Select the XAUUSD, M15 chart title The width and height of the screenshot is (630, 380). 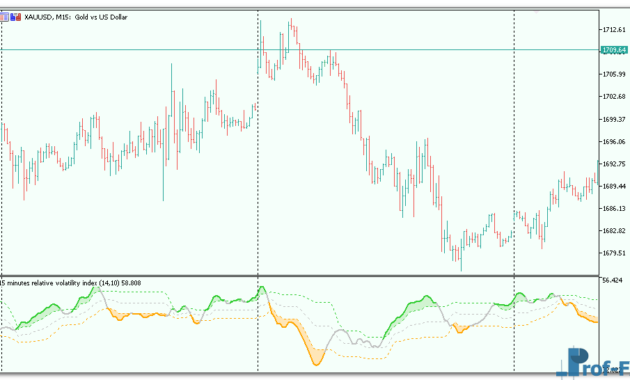click(x=76, y=17)
